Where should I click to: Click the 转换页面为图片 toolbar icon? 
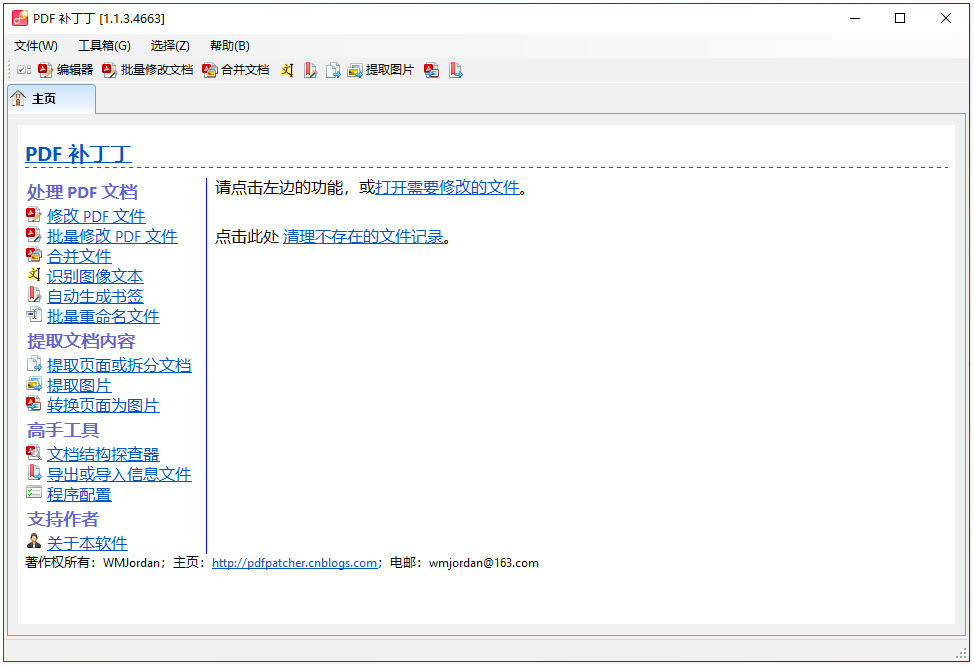pos(431,70)
